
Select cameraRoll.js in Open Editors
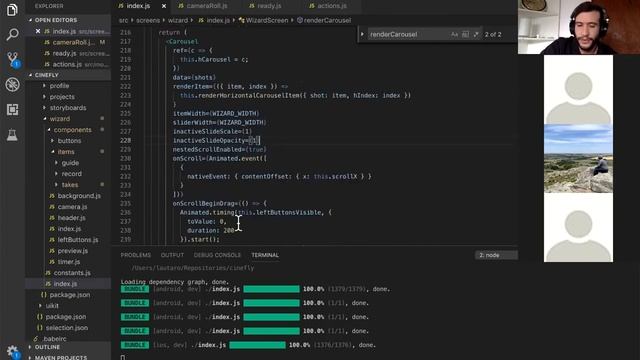73,42
